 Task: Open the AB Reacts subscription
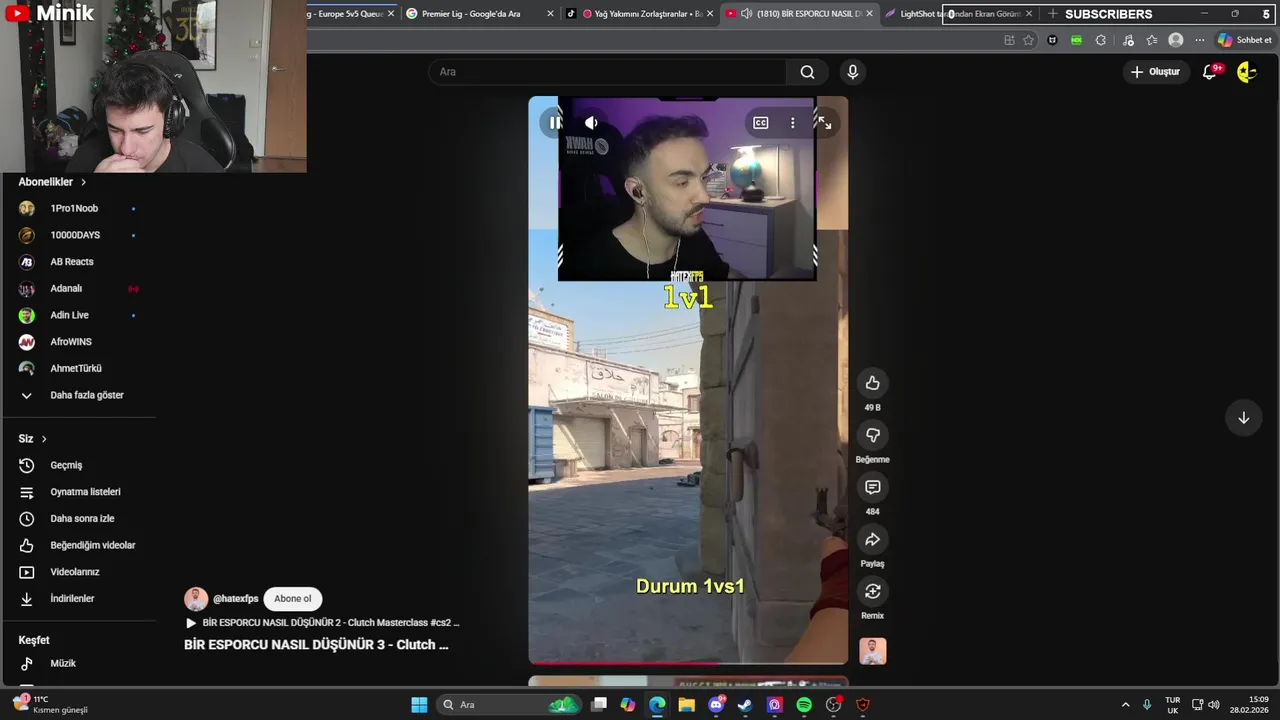(x=78, y=262)
